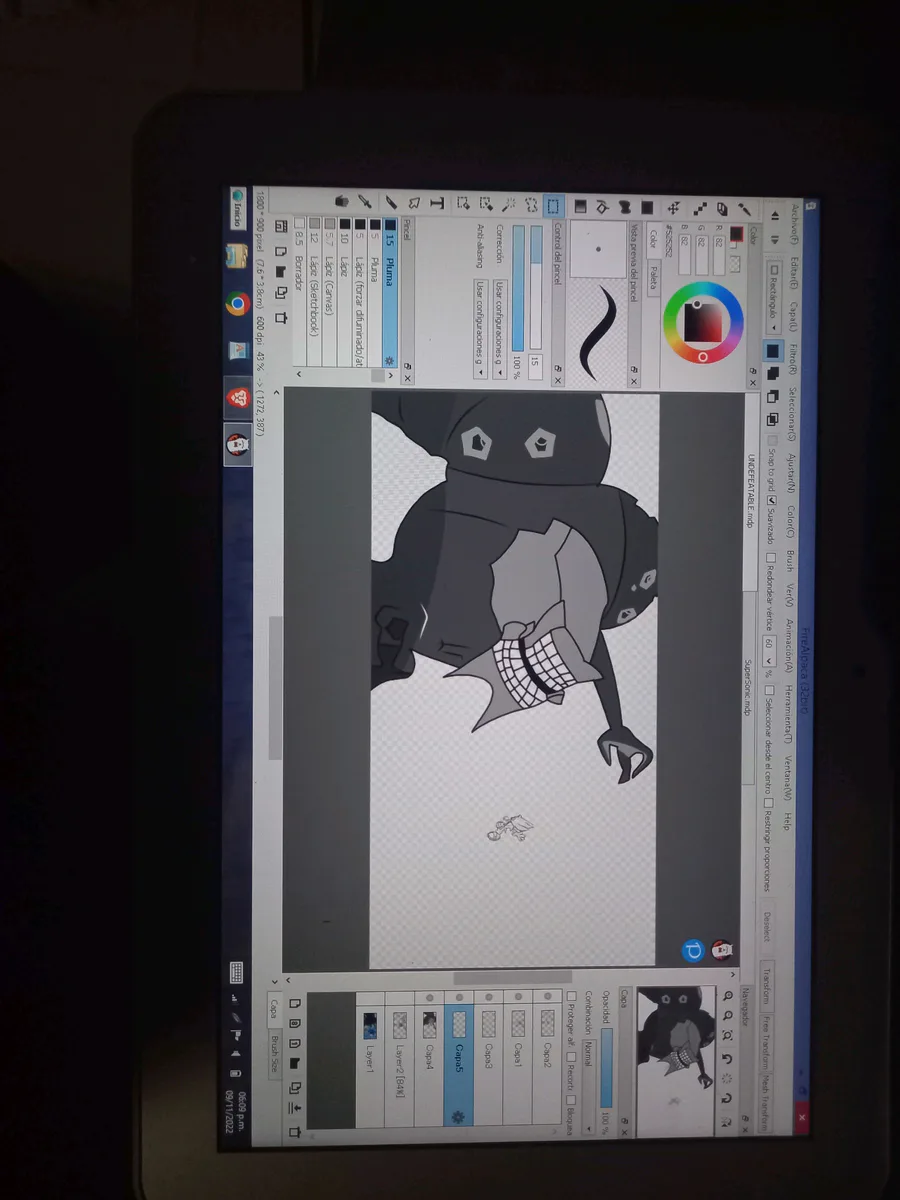Viewport: 900px width, 1200px height.
Task: Toggle visibility of Capa2 layer
Action: (x=548, y=996)
